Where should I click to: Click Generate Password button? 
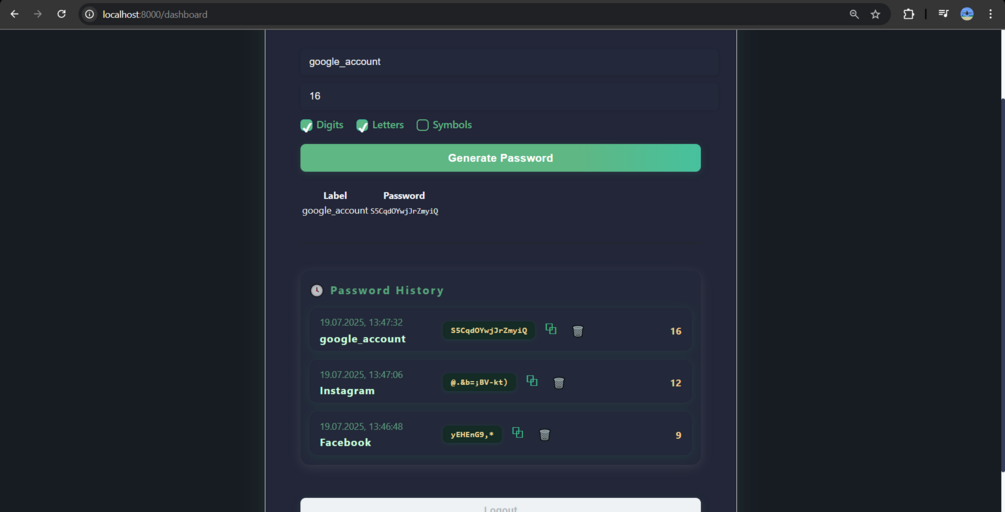pyautogui.click(x=501, y=158)
